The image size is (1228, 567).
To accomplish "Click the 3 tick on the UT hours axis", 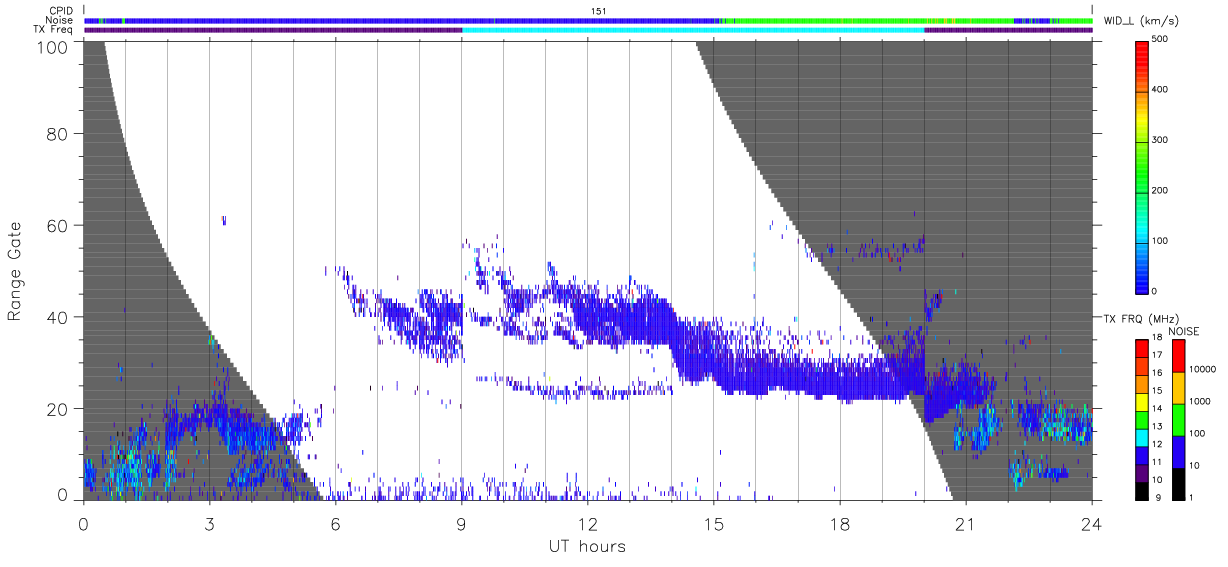I will tap(209, 523).
